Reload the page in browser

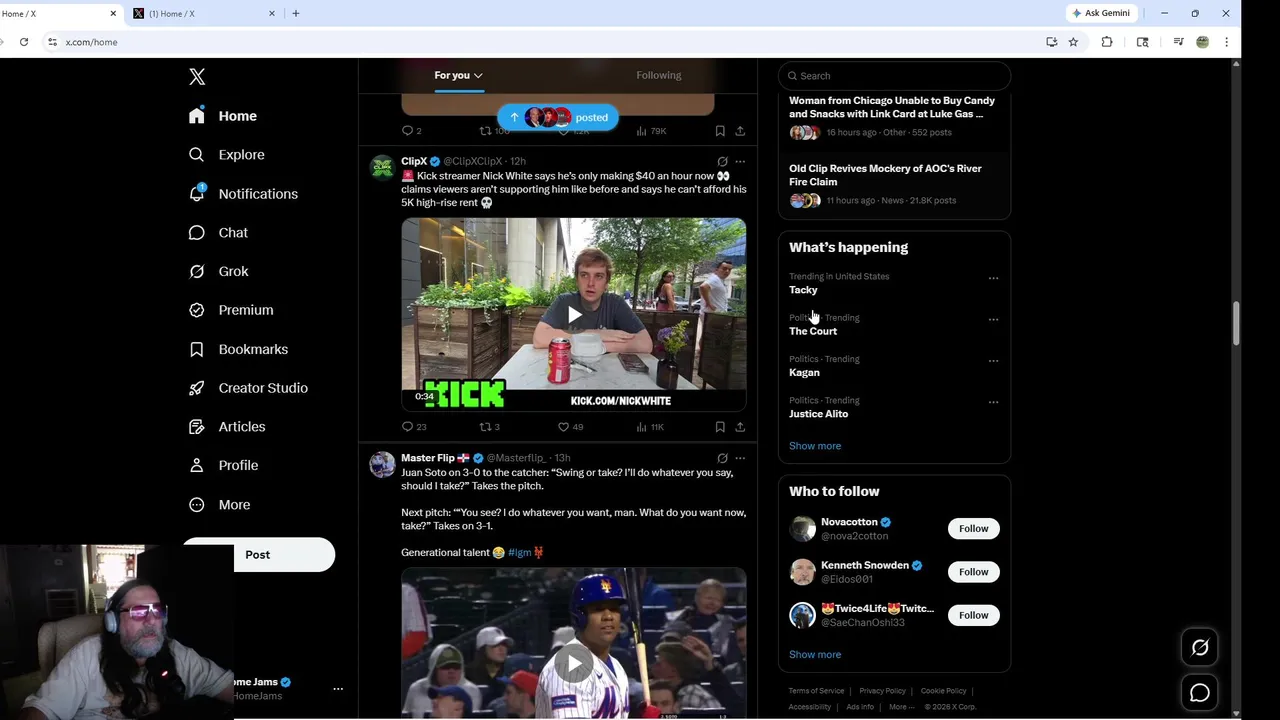tap(24, 42)
